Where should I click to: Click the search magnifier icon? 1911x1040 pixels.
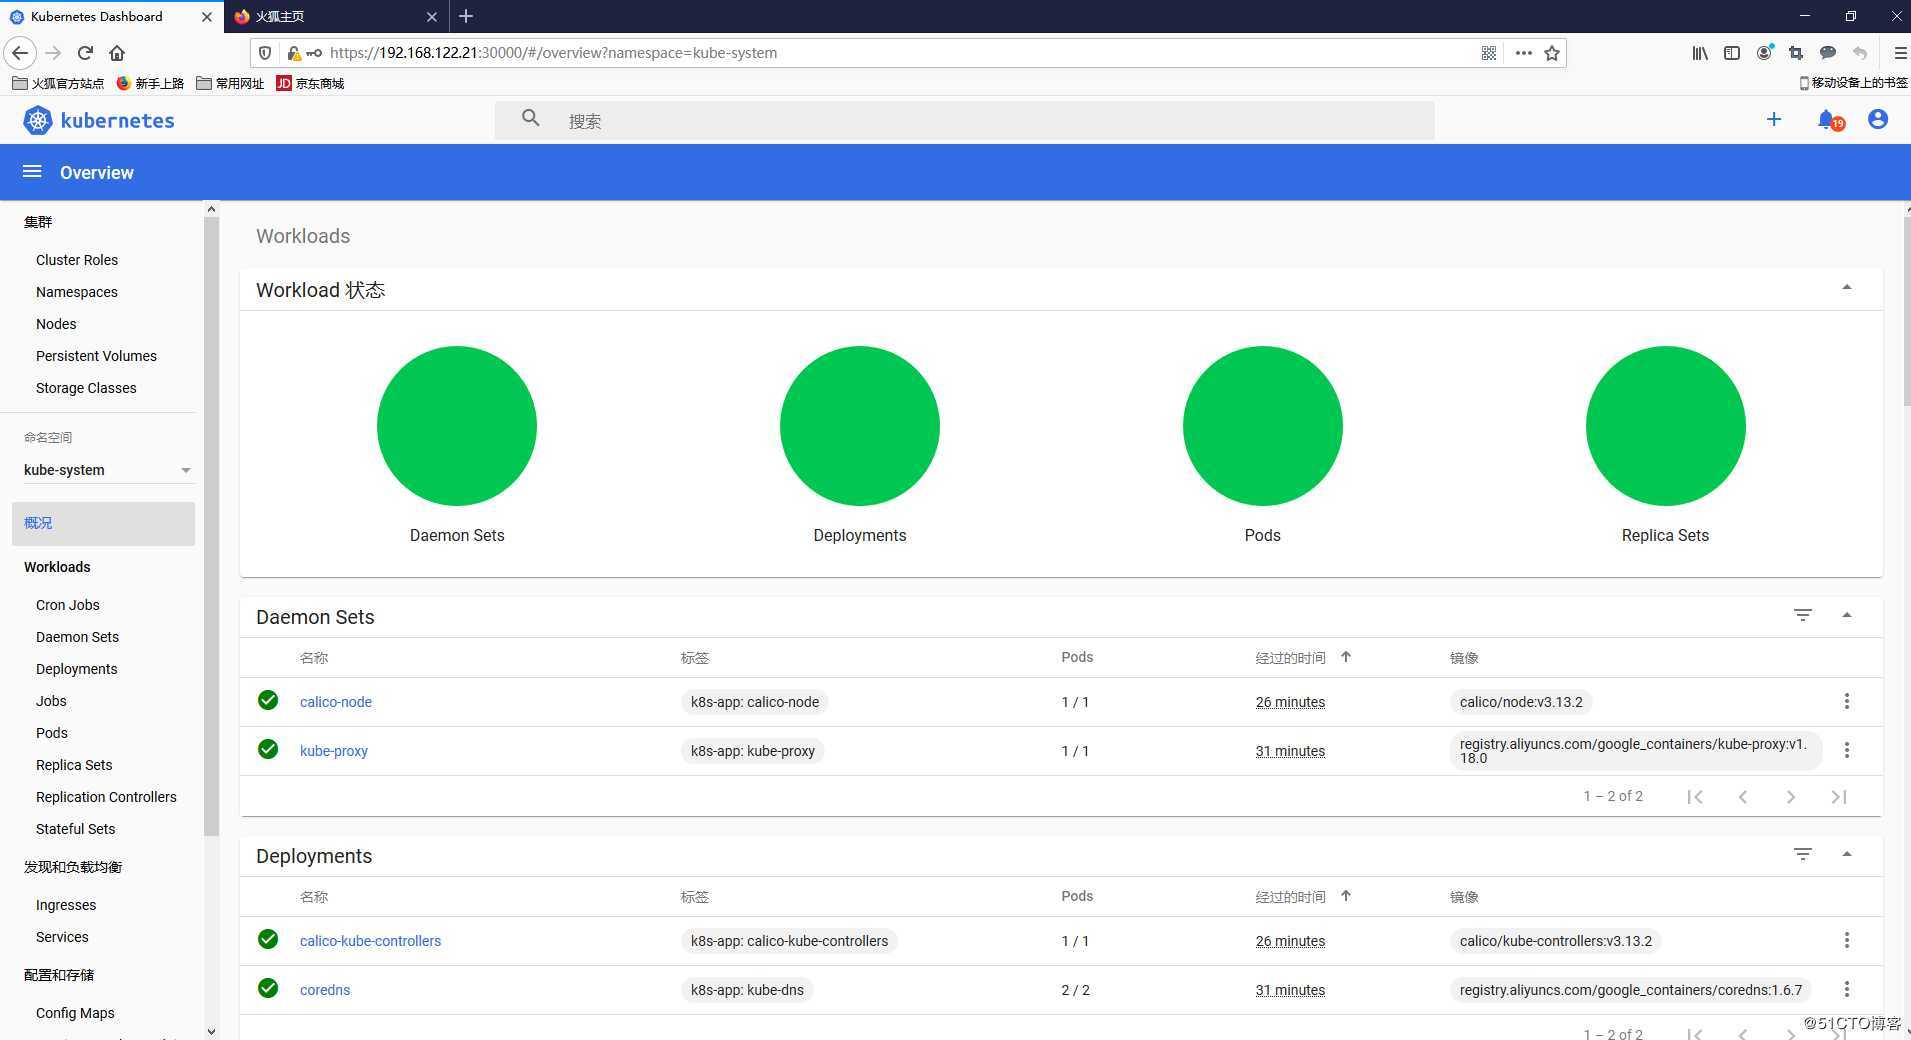pyautogui.click(x=531, y=119)
